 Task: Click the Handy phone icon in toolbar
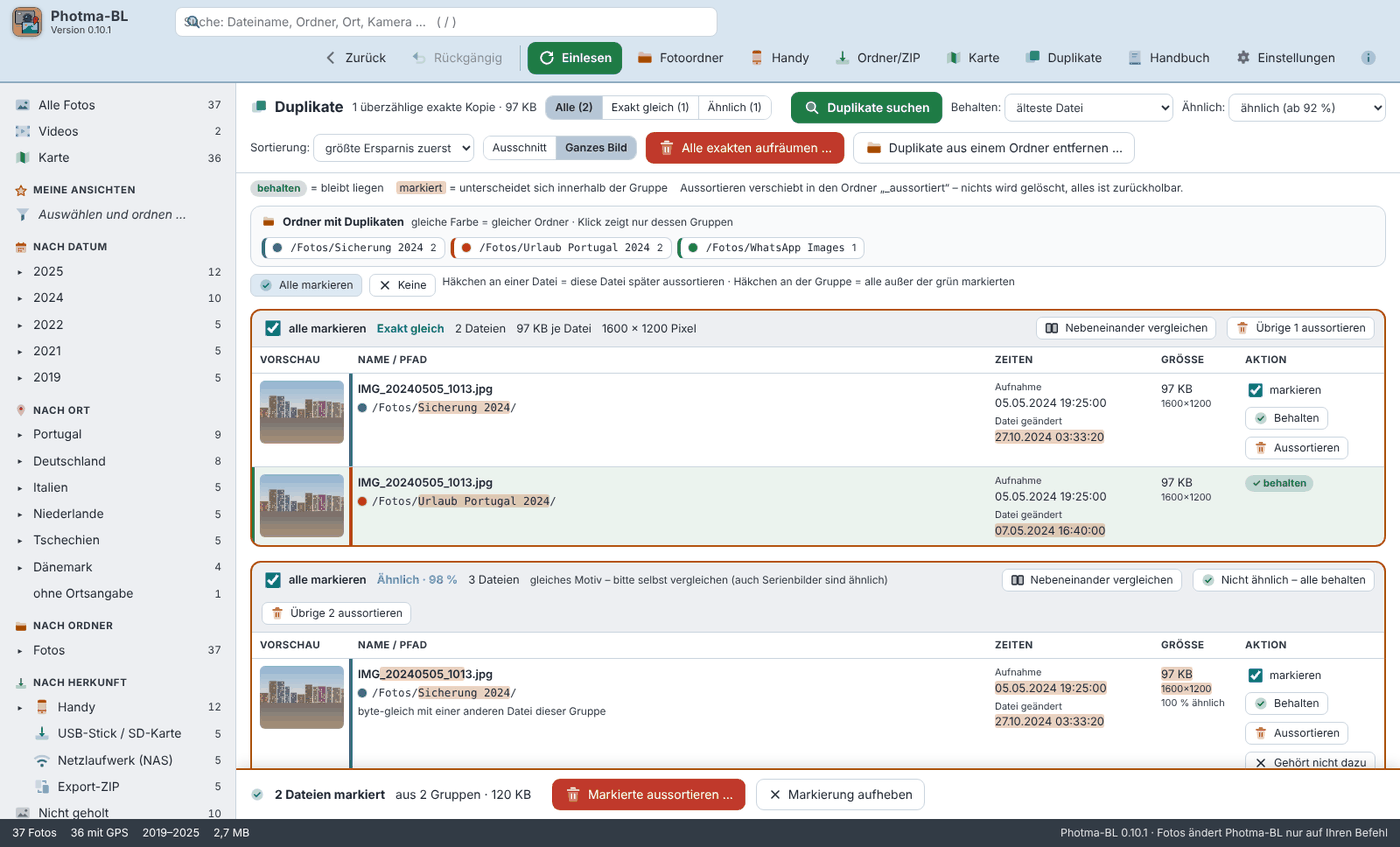[757, 58]
